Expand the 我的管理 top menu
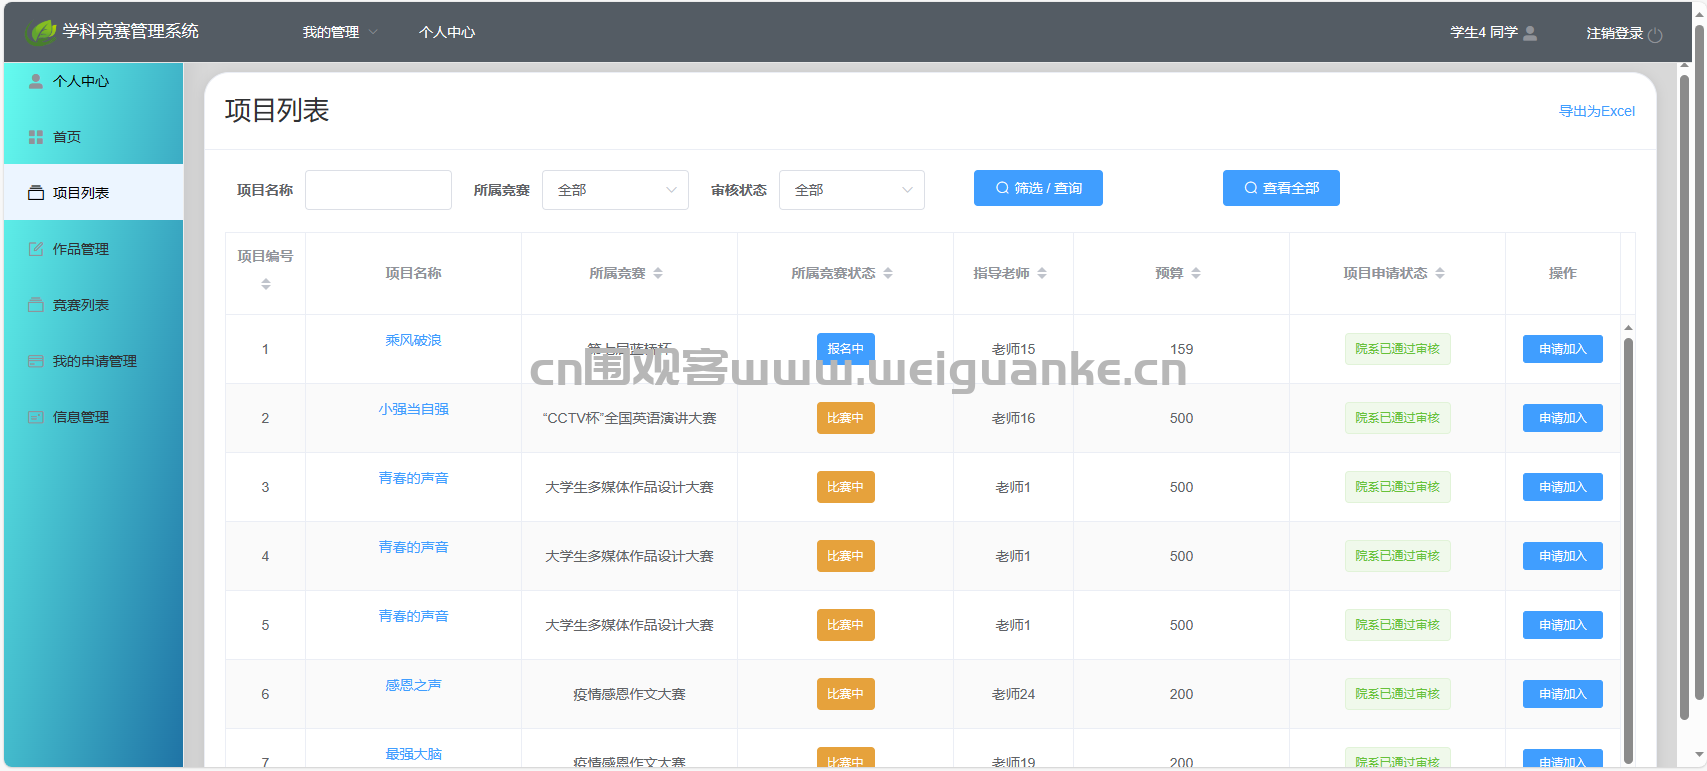 [340, 32]
